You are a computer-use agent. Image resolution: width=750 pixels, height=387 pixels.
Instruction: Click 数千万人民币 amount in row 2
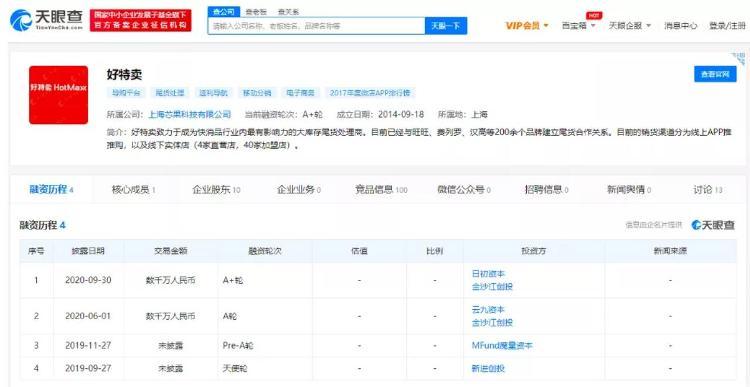(x=170, y=316)
